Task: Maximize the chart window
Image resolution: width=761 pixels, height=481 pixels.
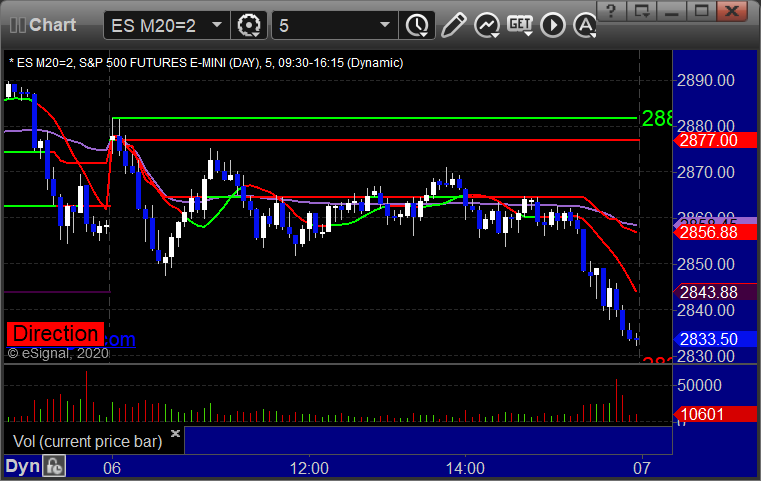Action: tap(701, 11)
